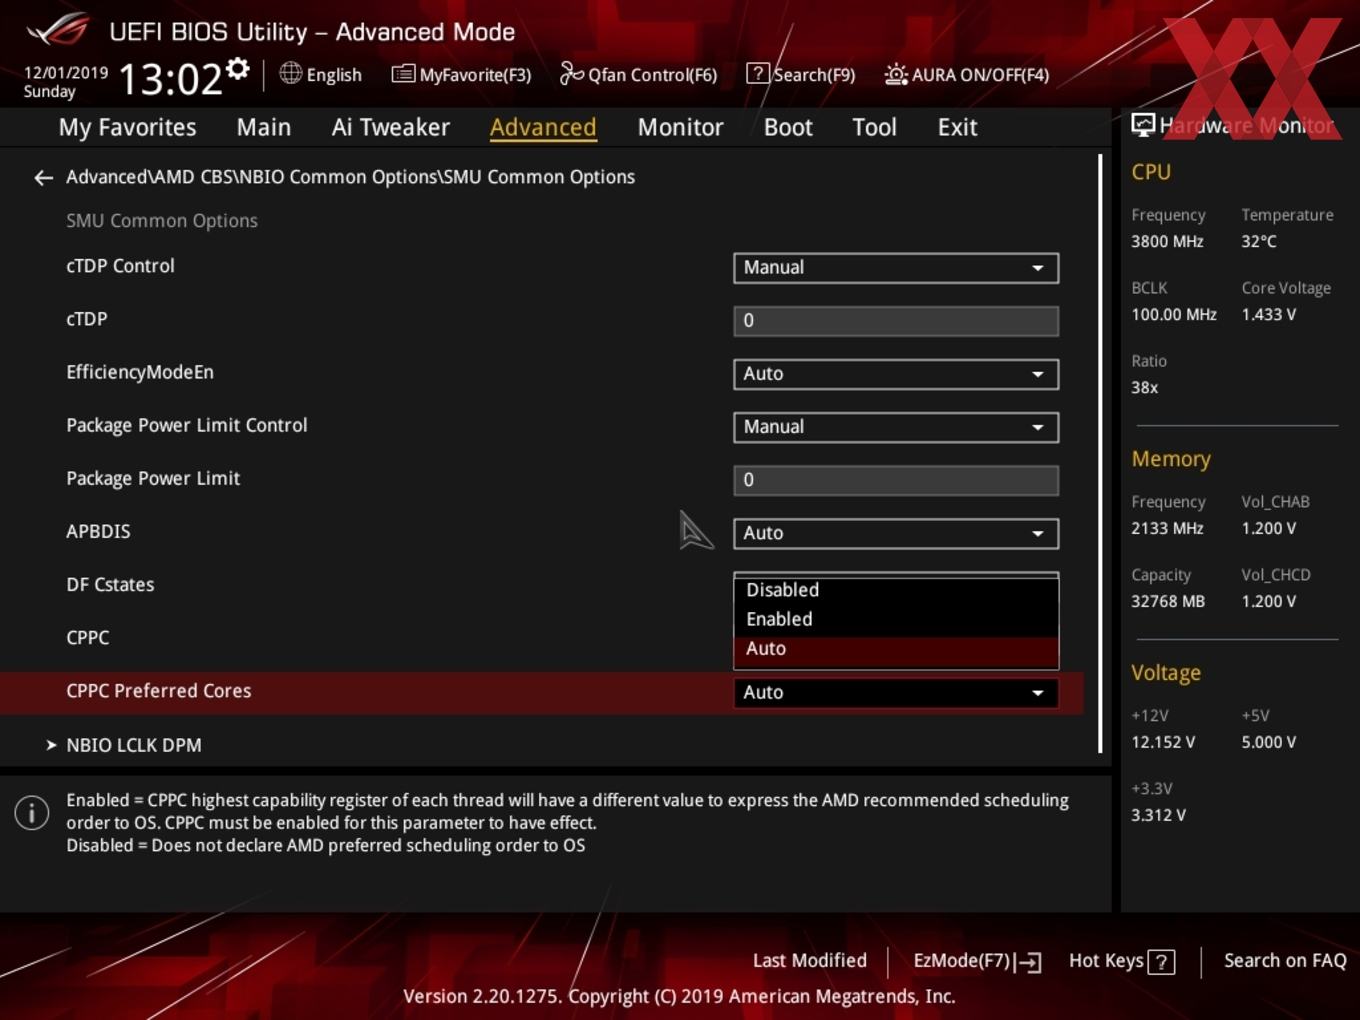Image resolution: width=1360 pixels, height=1020 pixels.
Task: Open MyFavorite(F3)
Action: [x=461, y=74]
